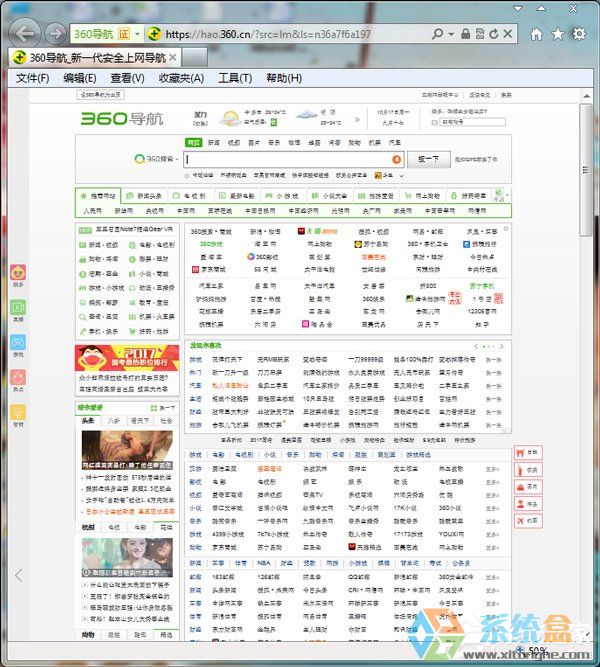The image size is (600, 667).
Task: Select the radio button before today's hot searches
Action: point(186,176)
